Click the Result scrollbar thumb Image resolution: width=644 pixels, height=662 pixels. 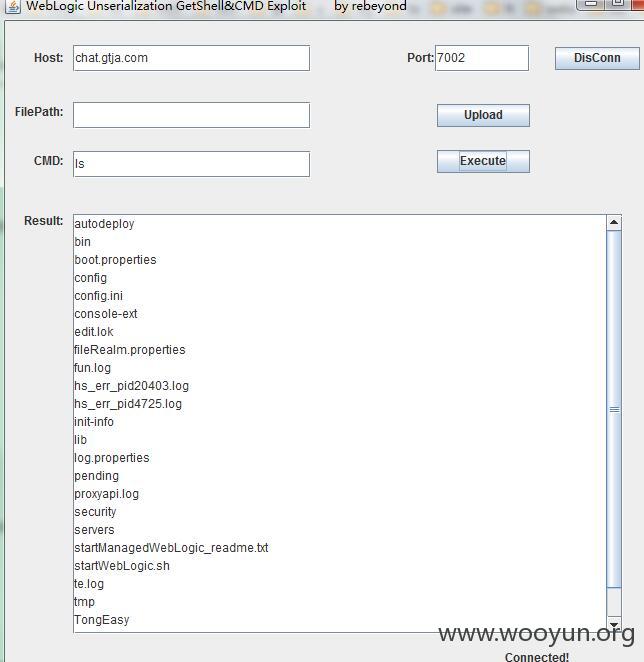click(614, 409)
